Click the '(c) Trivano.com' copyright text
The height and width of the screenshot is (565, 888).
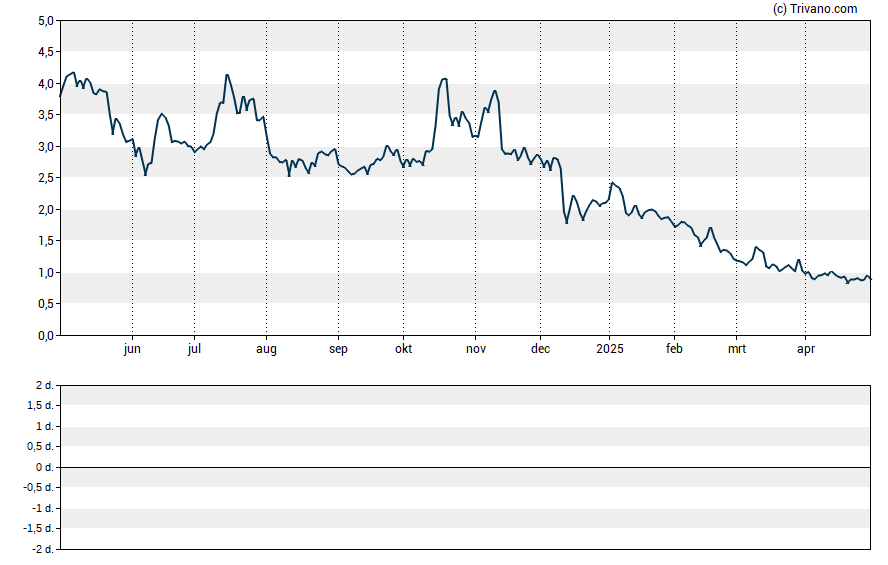click(815, 8)
